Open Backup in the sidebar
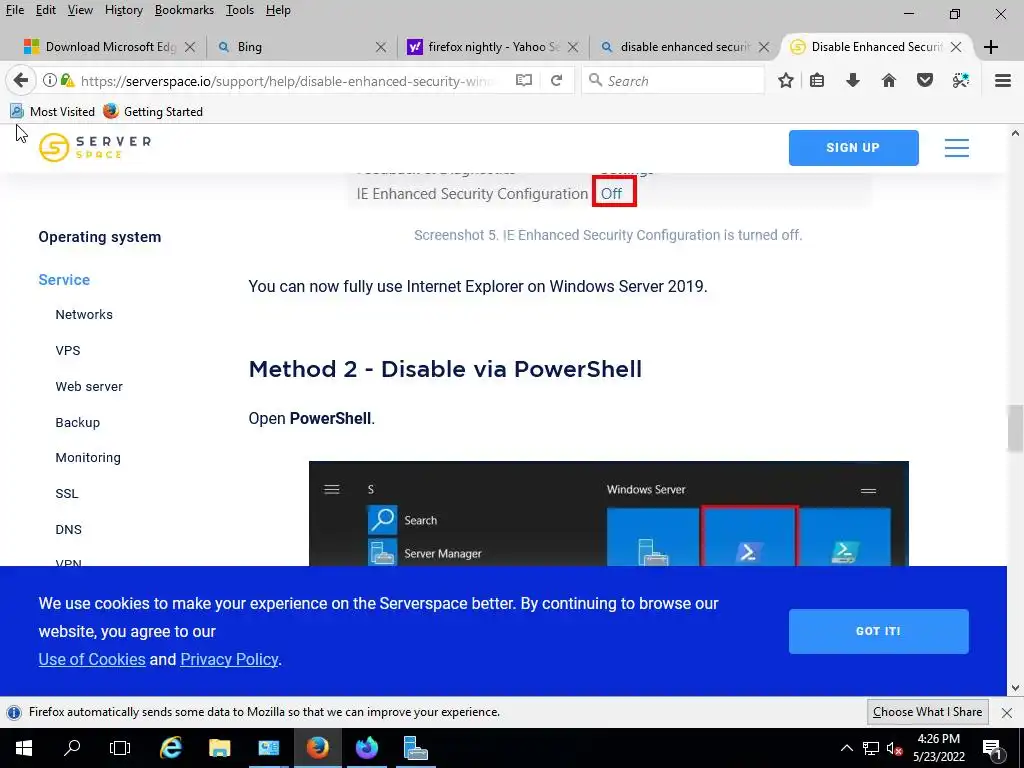The height and width of the screenshot is (768, 1024). (78, 423)
